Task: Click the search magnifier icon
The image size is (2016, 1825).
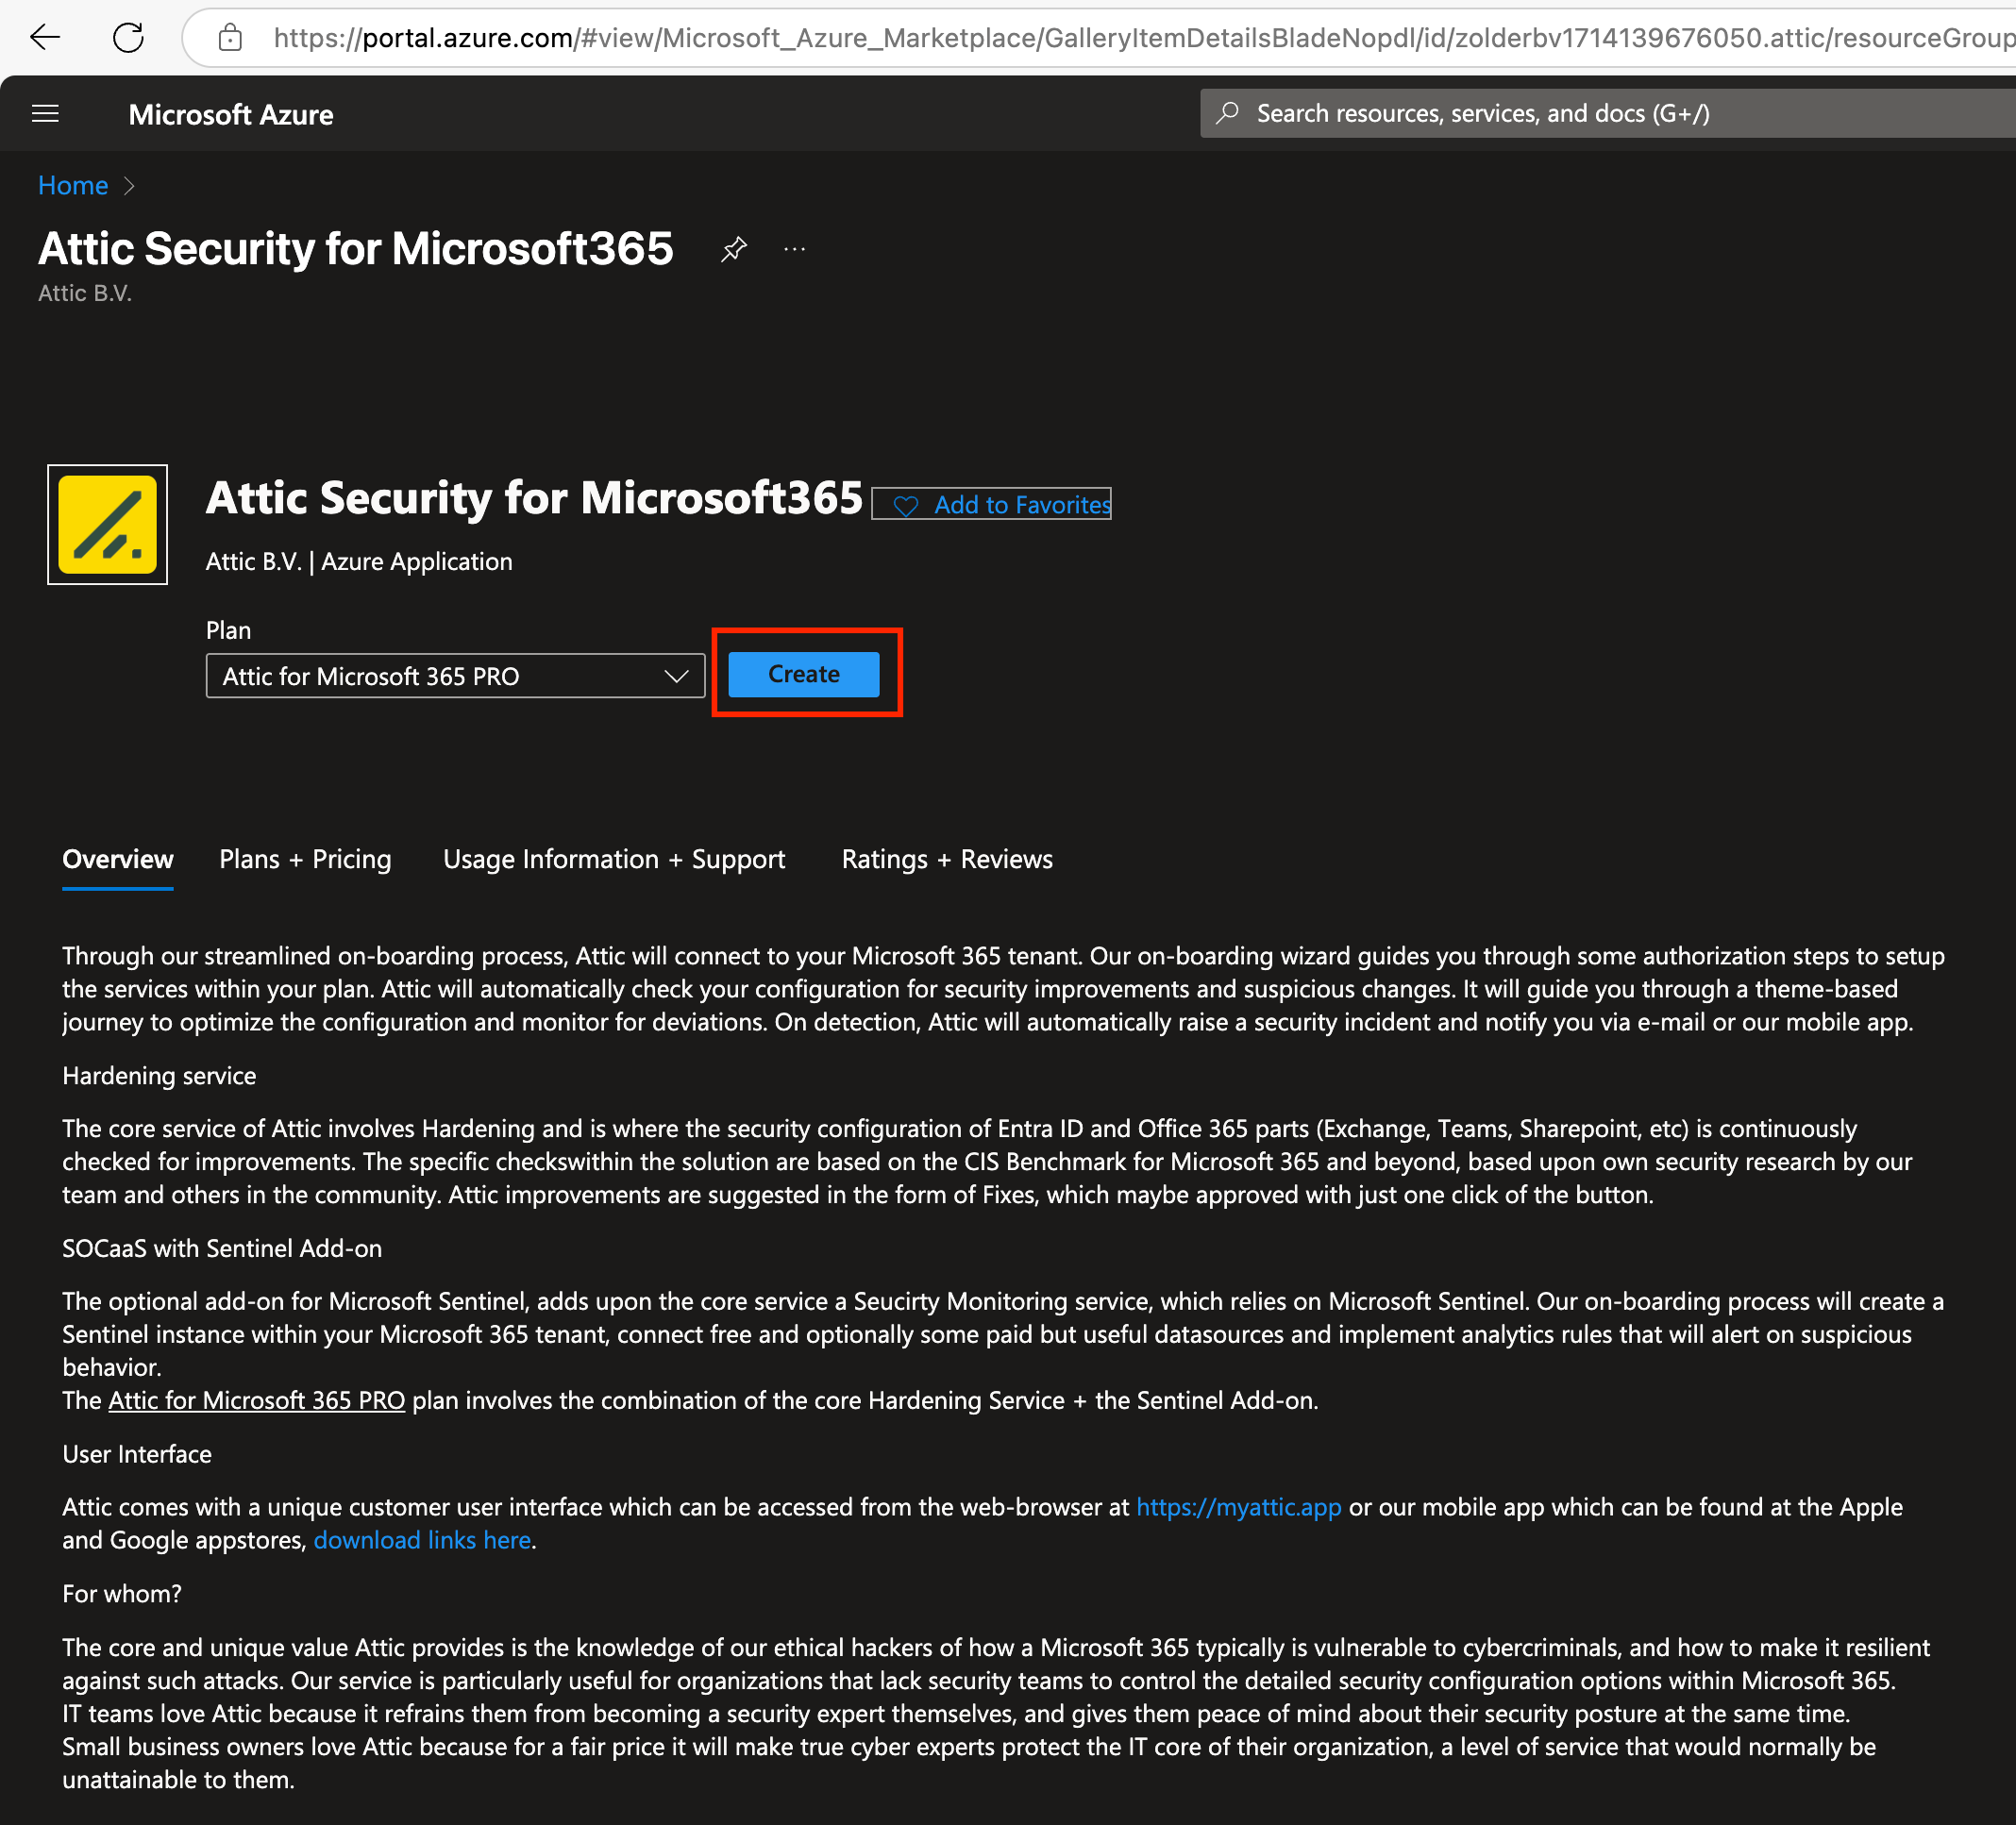Action: click(1228, 113)
